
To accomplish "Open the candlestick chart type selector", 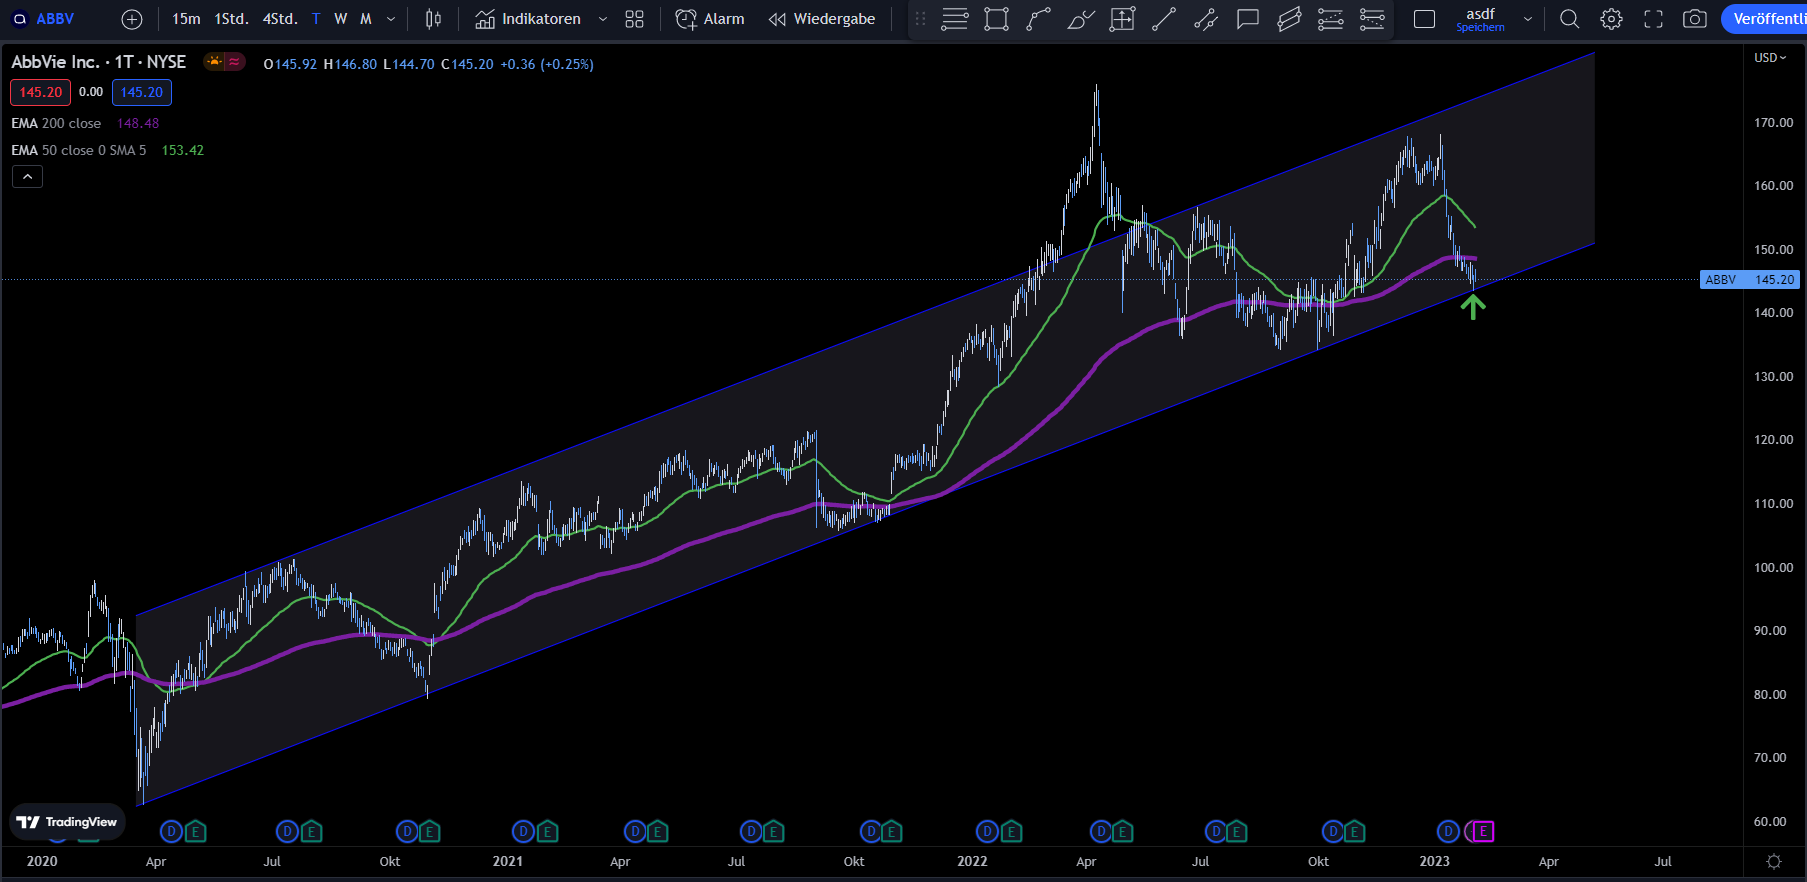I will (433, 19).
